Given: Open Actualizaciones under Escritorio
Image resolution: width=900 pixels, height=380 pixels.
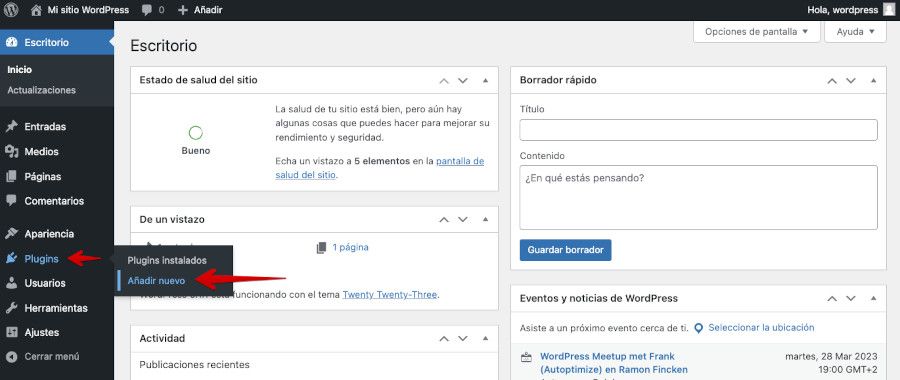Looking at the screenshot, I should click(x=41, y=90).
